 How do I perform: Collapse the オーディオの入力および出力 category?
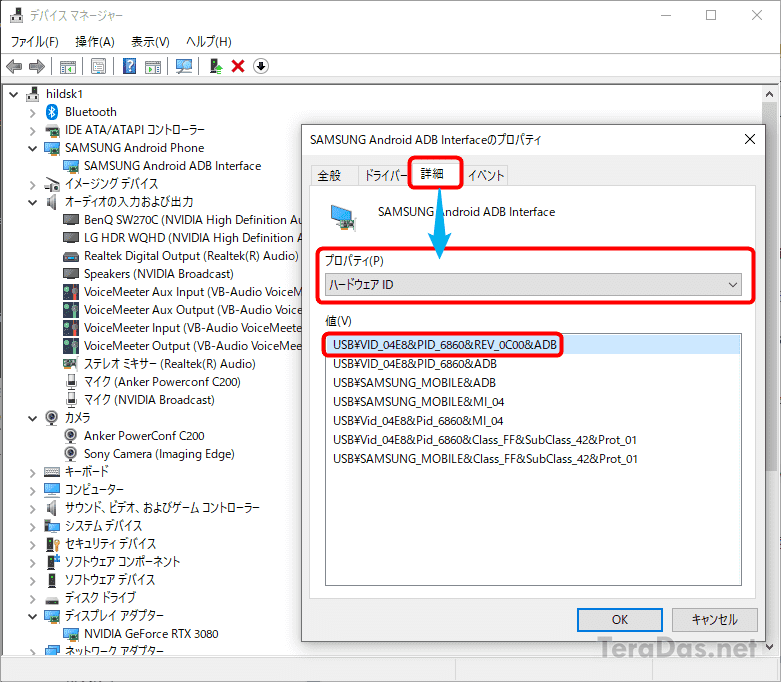[33, 202]
